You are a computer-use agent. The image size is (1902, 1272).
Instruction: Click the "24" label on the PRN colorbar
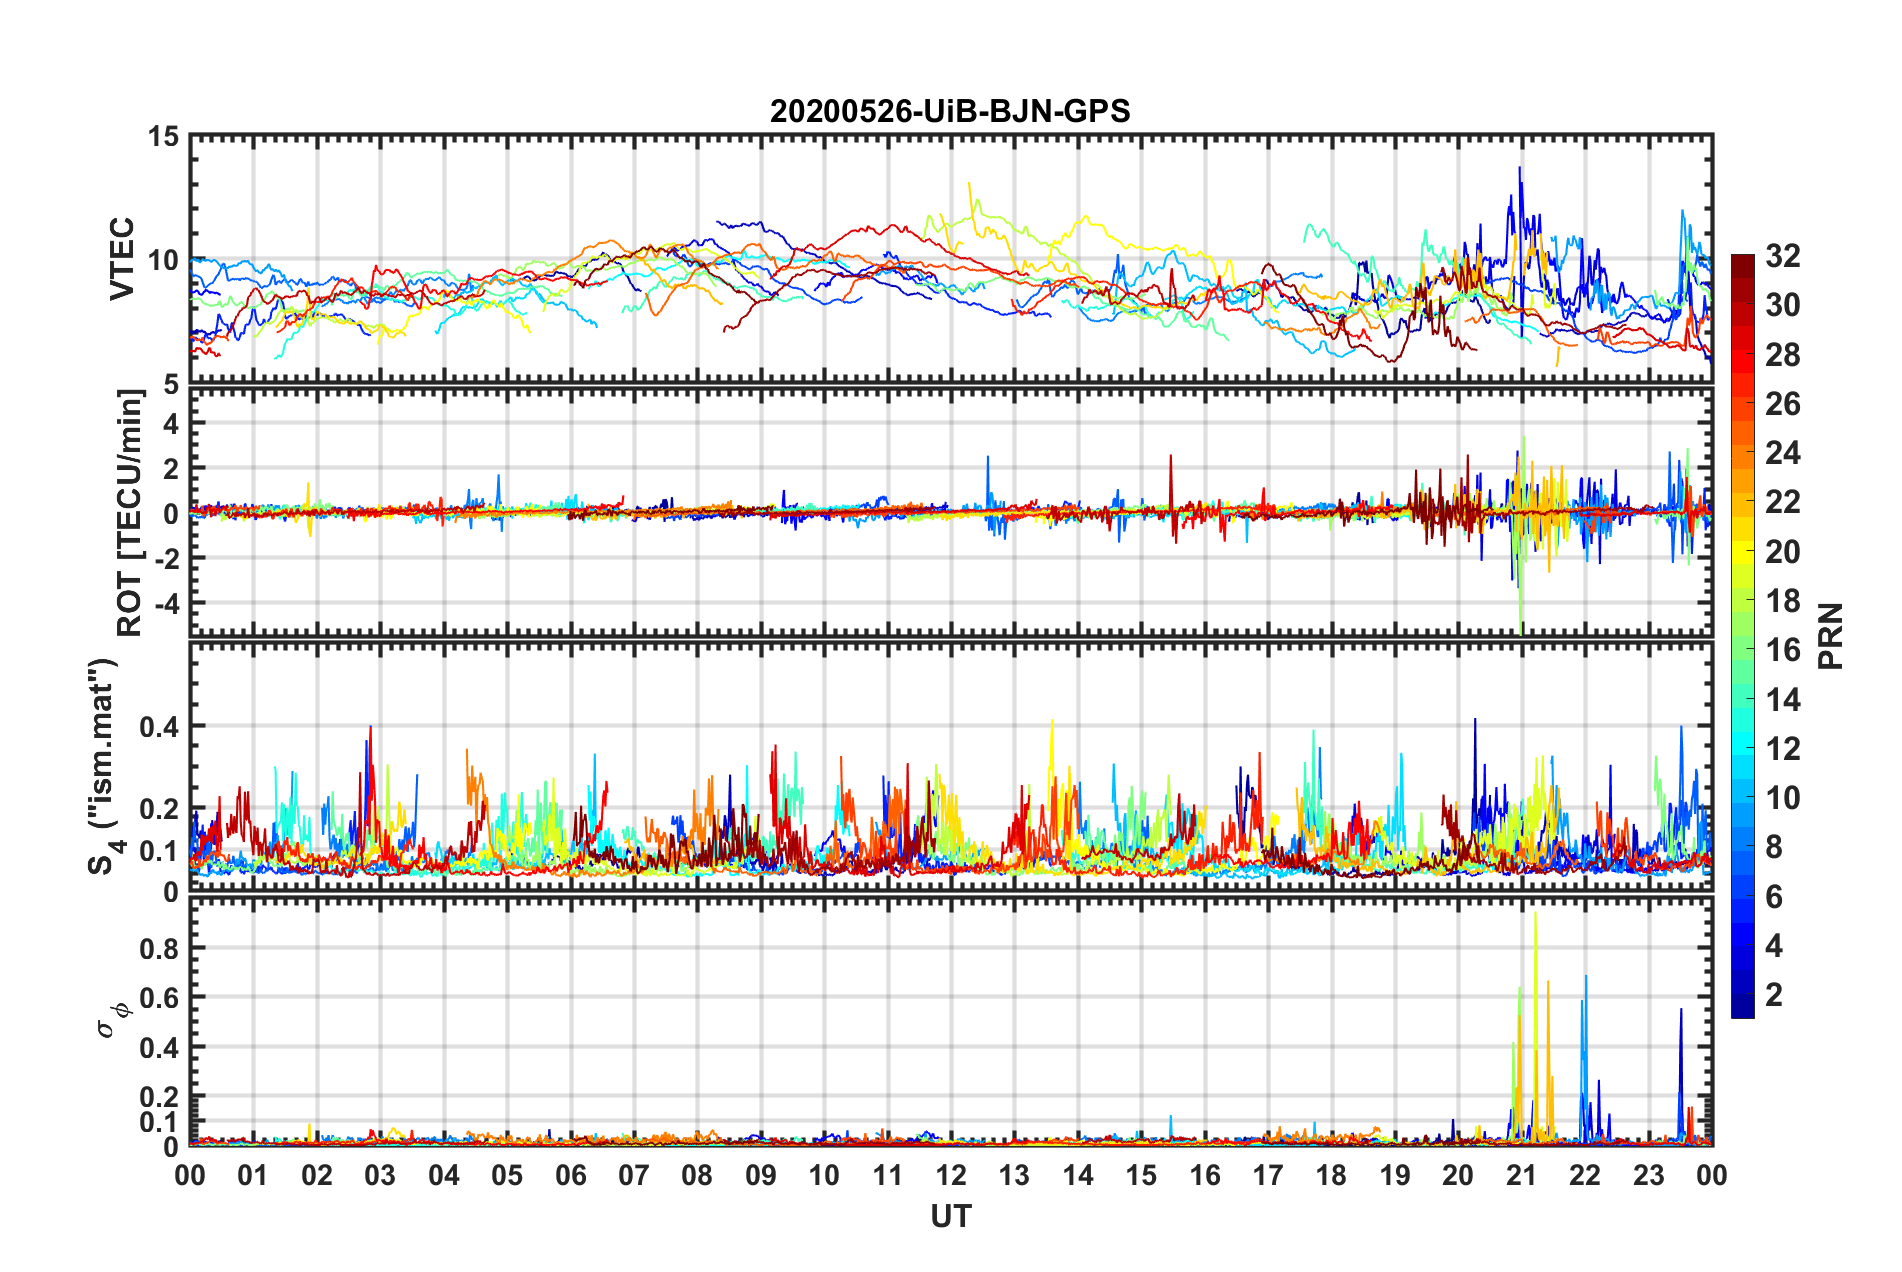(1782, 453)
